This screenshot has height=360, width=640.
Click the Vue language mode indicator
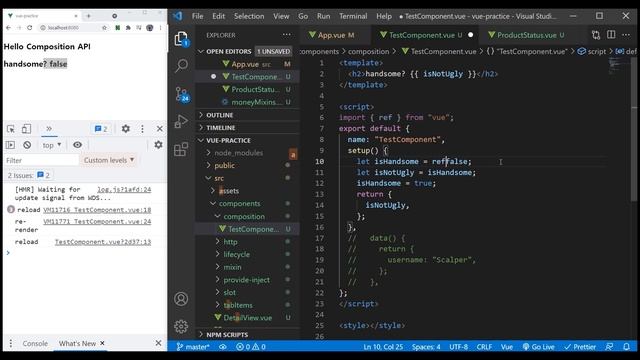pos(507,347)
